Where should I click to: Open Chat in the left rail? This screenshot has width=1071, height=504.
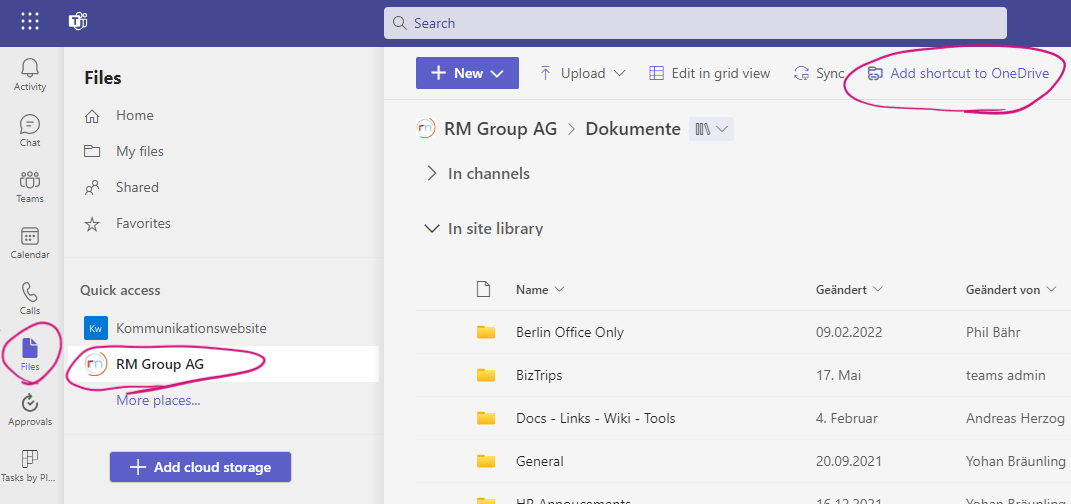pyautogui.click(x=30, y=130)
